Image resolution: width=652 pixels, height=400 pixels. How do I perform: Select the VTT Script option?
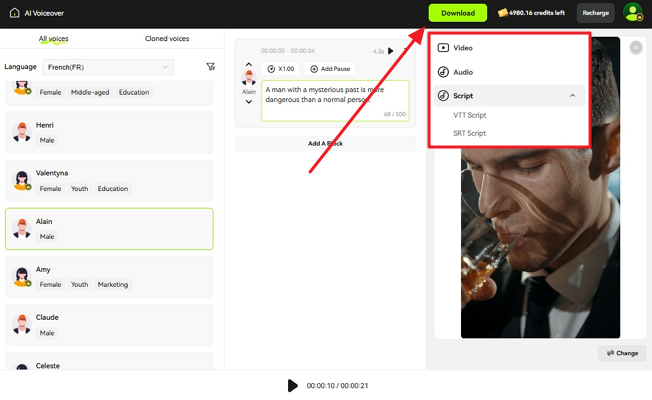click(x=469, y=115)
